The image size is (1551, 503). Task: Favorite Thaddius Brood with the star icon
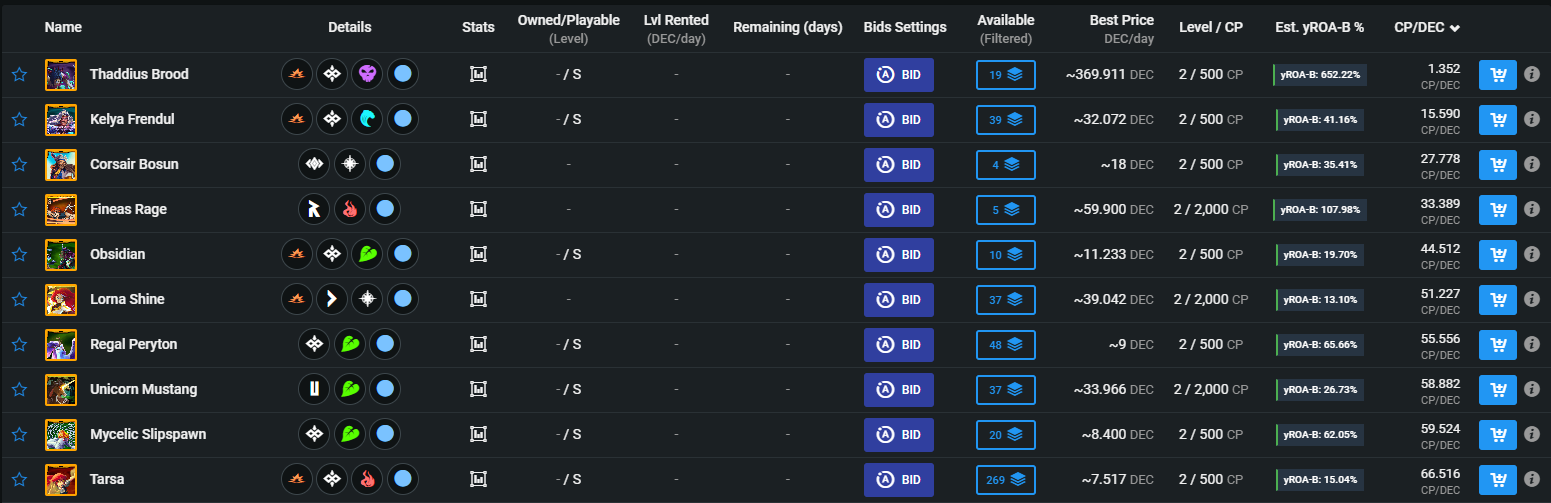[x=19, y=74]
